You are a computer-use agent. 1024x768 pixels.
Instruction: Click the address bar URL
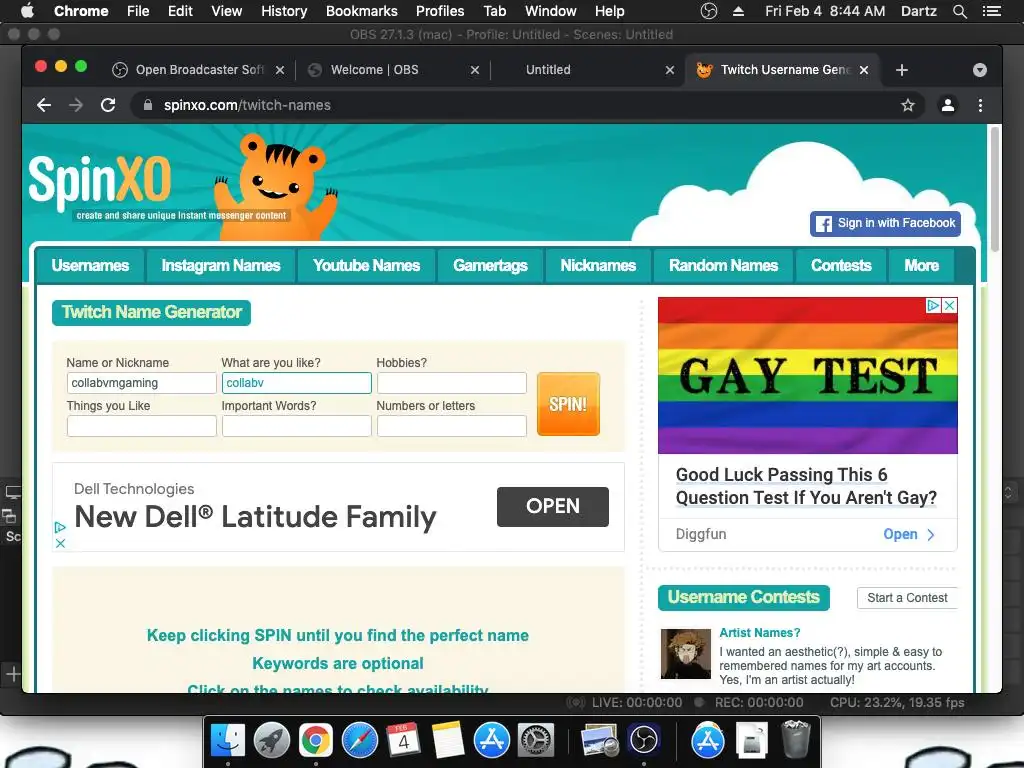247,105
